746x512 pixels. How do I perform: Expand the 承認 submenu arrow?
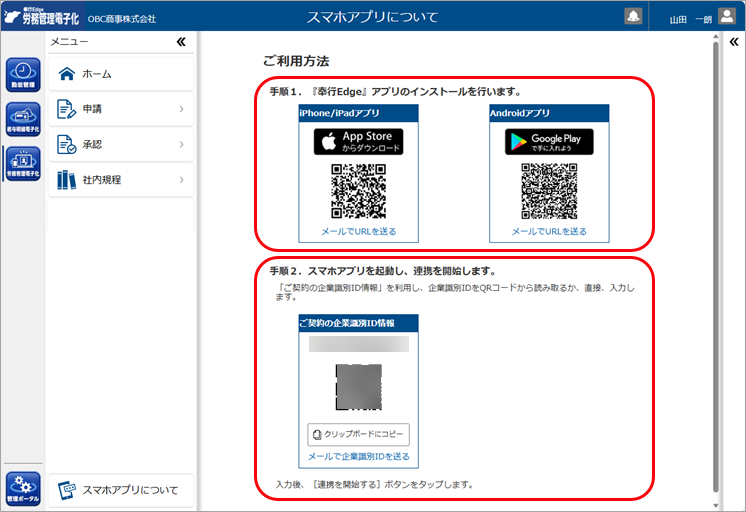(181, 144)
